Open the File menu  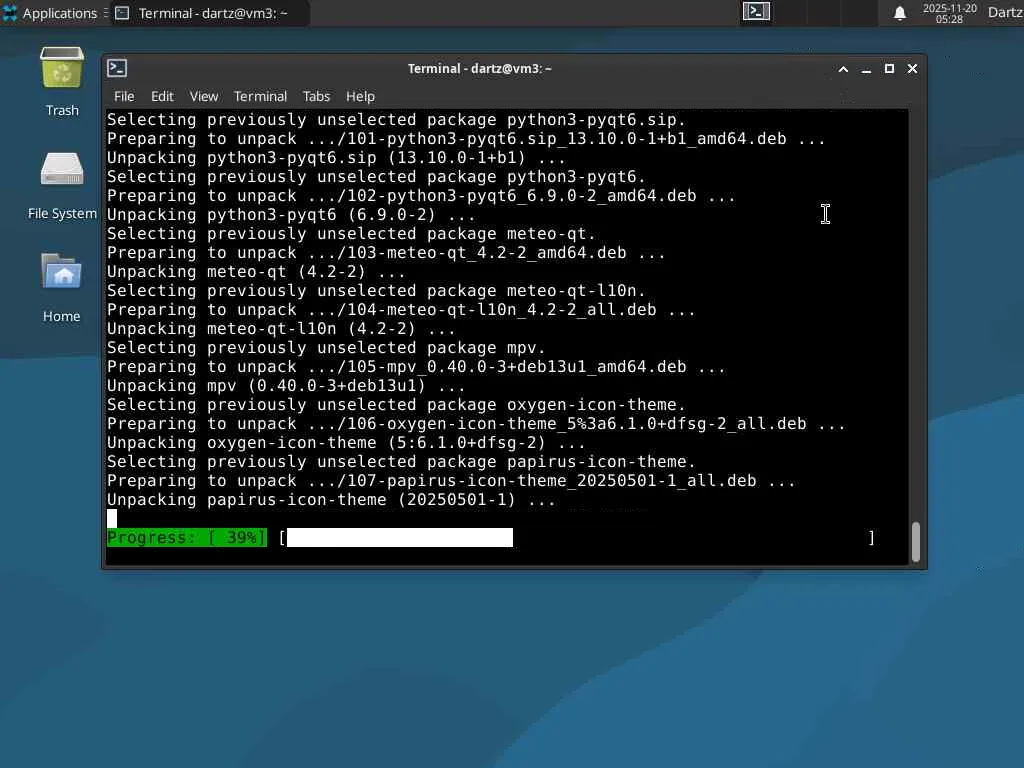pyautogui.click(x=124, y=97)
